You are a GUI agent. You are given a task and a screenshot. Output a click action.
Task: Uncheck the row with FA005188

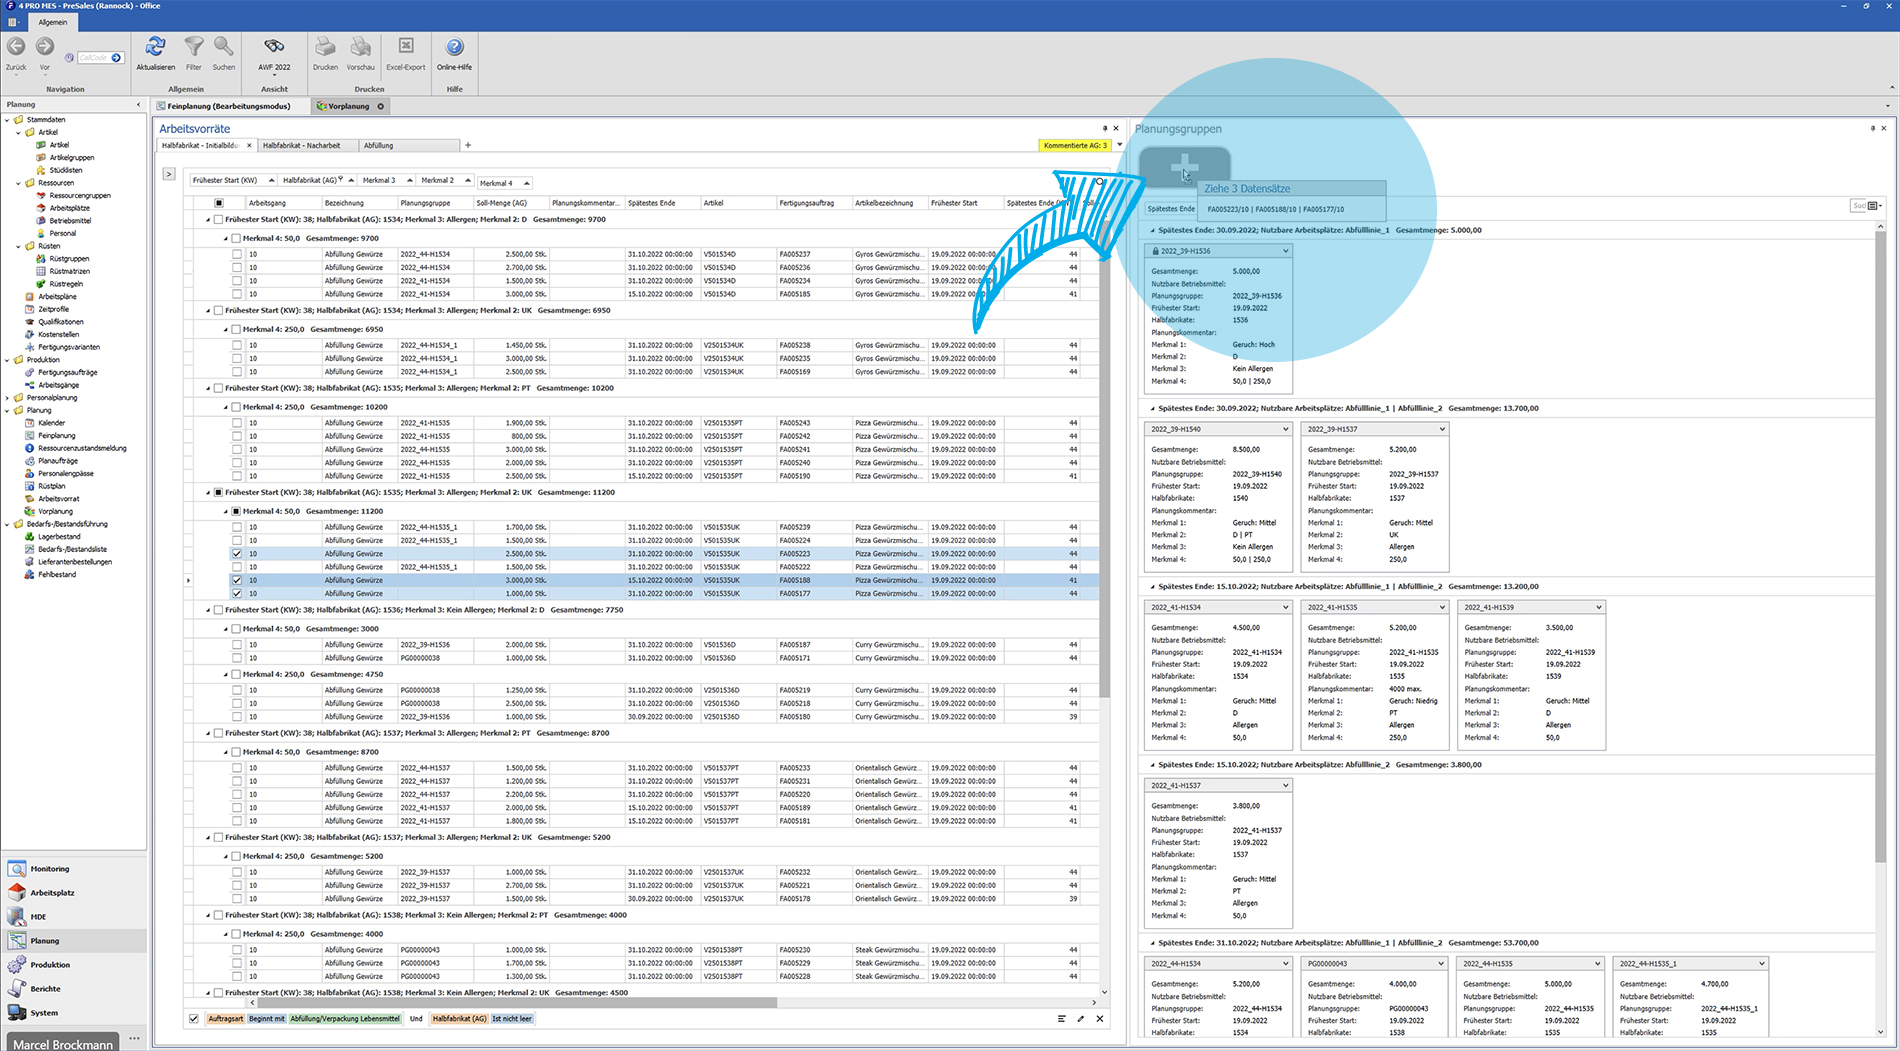coord(237,580)
